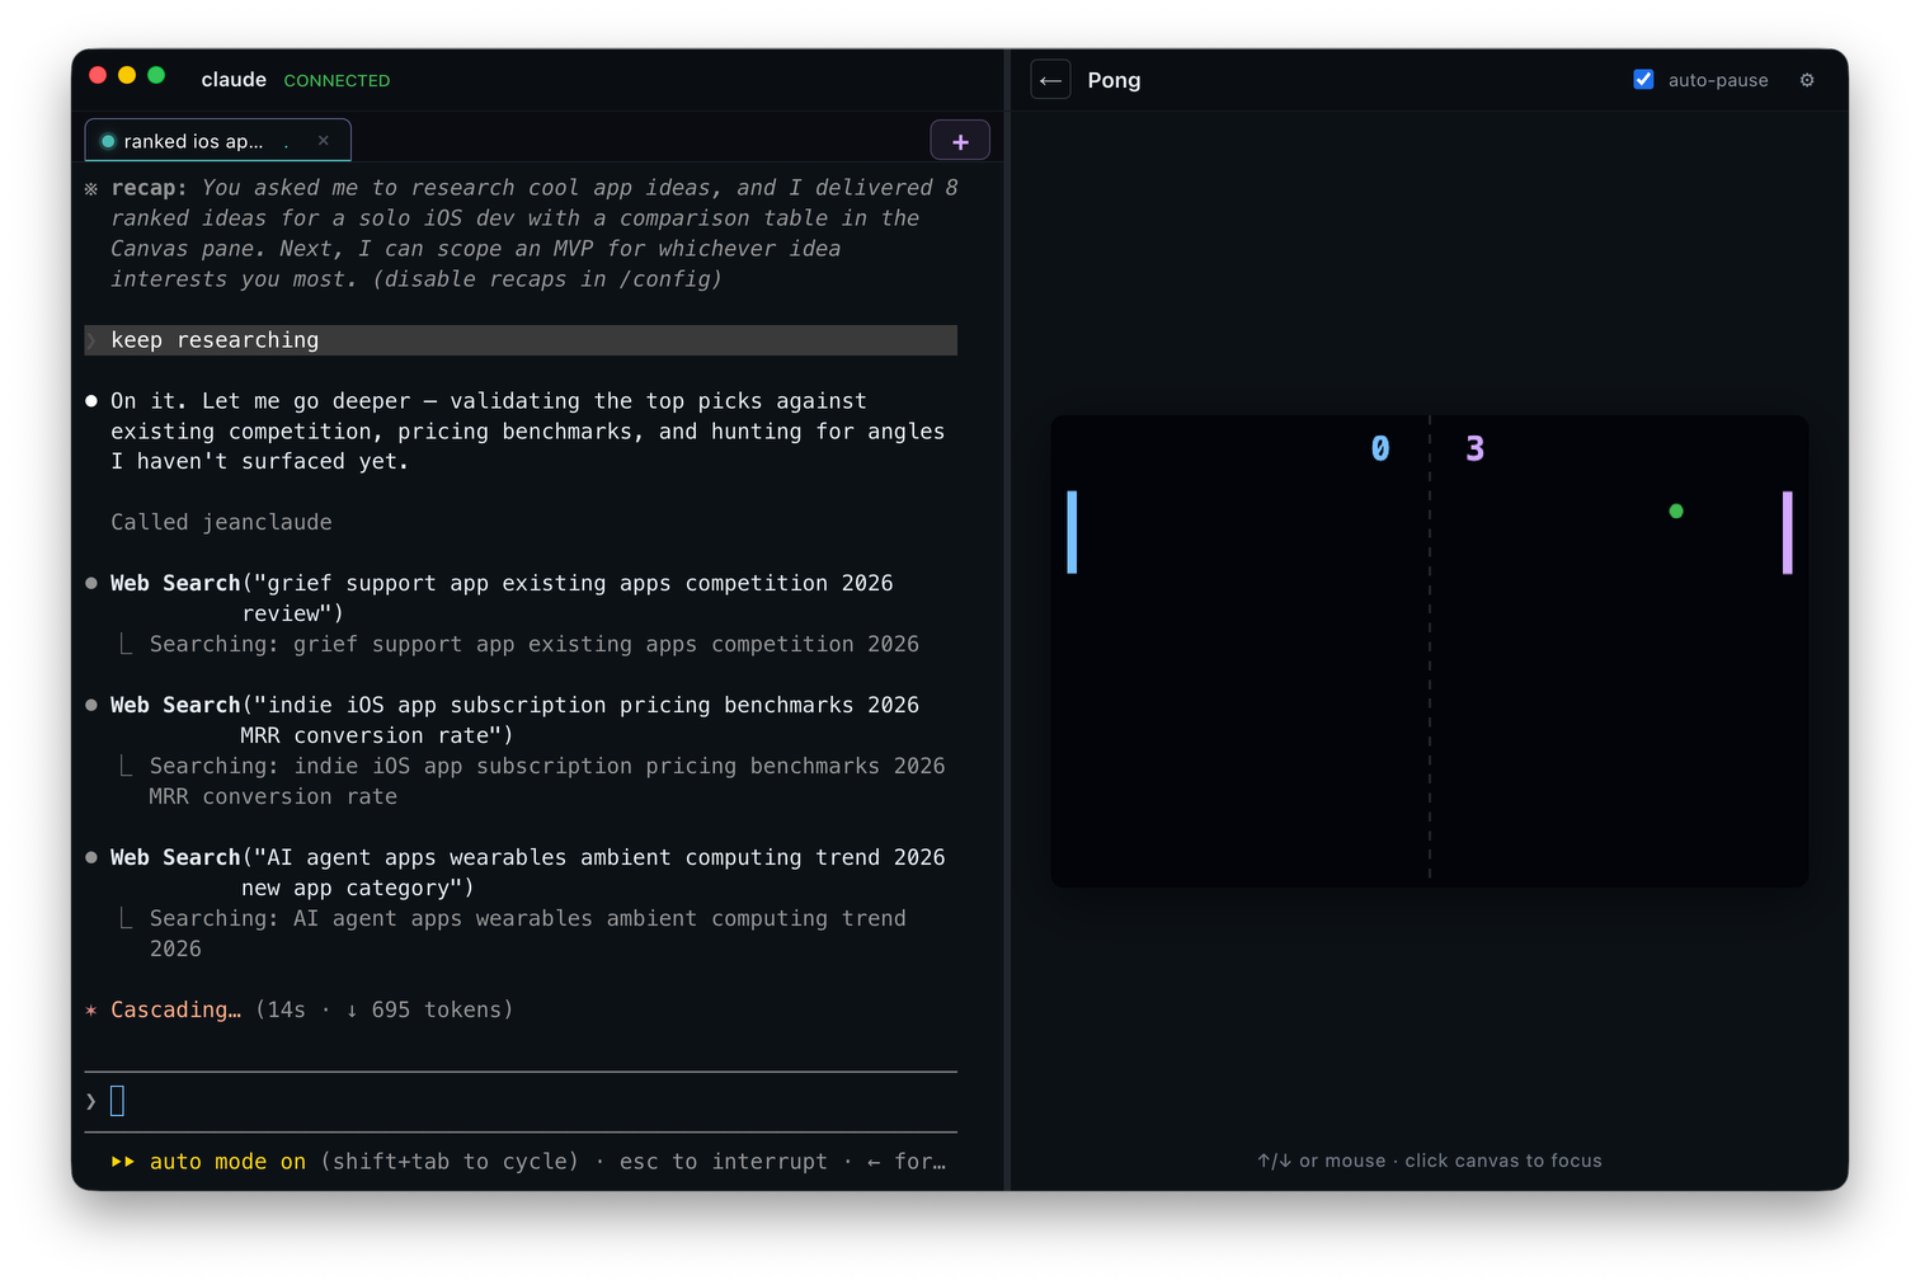This screenshot has width=1920, height=1285.
Task: Minimize window with yellow traffic light button
Action: (127, 75)
